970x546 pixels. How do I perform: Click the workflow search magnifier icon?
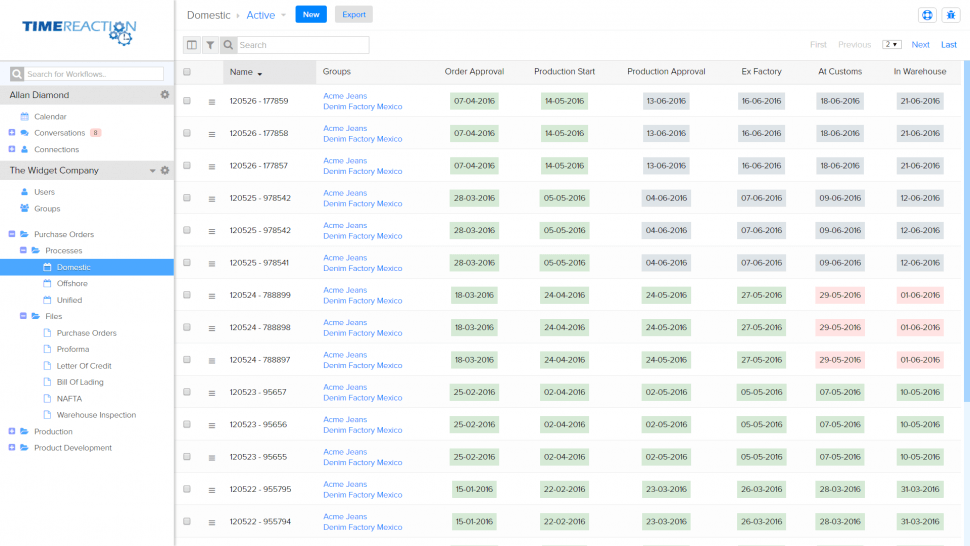17,74
